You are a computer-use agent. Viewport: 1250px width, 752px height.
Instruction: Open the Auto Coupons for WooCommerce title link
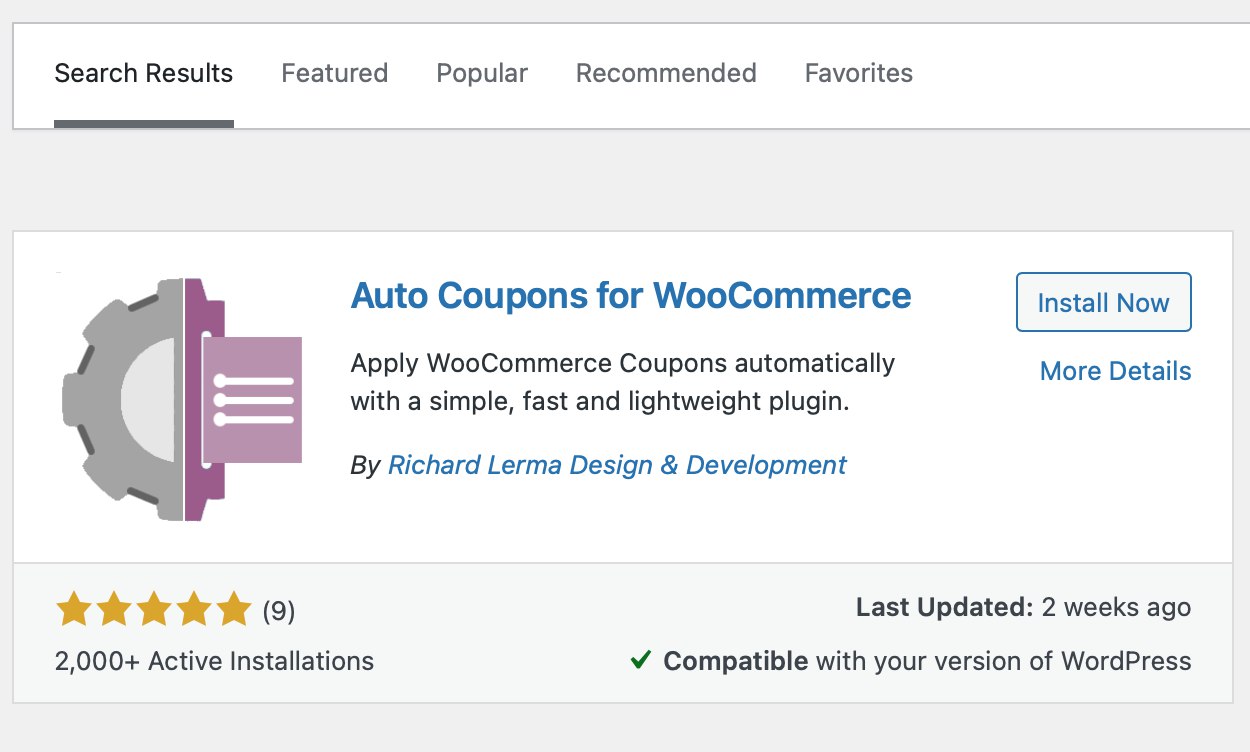tap(631, 296)
